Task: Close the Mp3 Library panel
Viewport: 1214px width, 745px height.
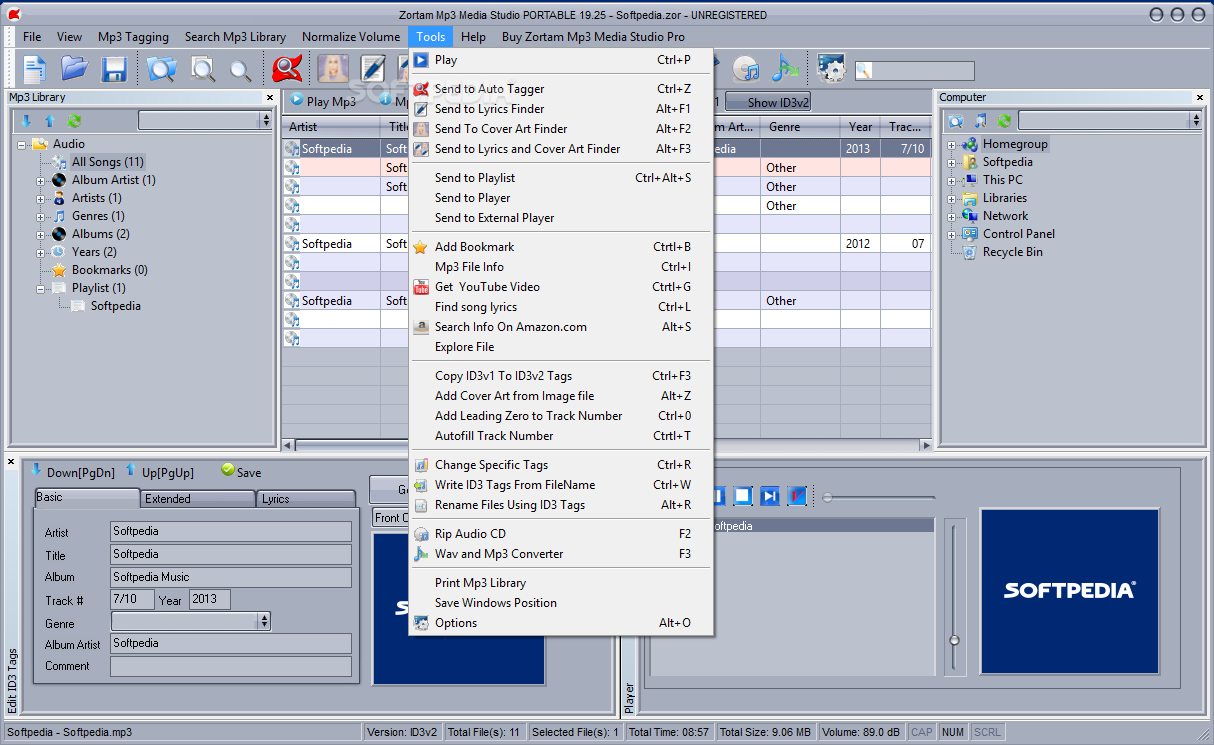Action: [270, 97]
